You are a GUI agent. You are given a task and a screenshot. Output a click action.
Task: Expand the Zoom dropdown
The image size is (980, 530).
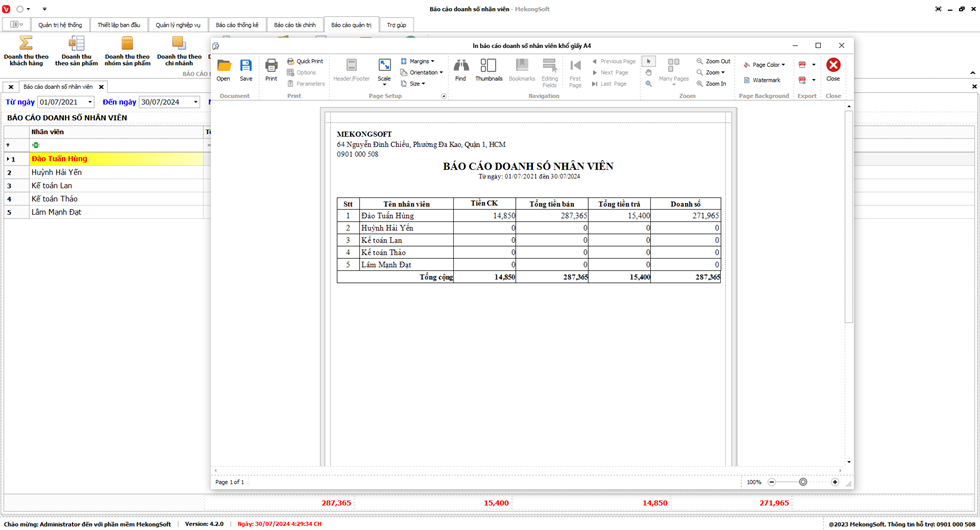click(711, 72)
